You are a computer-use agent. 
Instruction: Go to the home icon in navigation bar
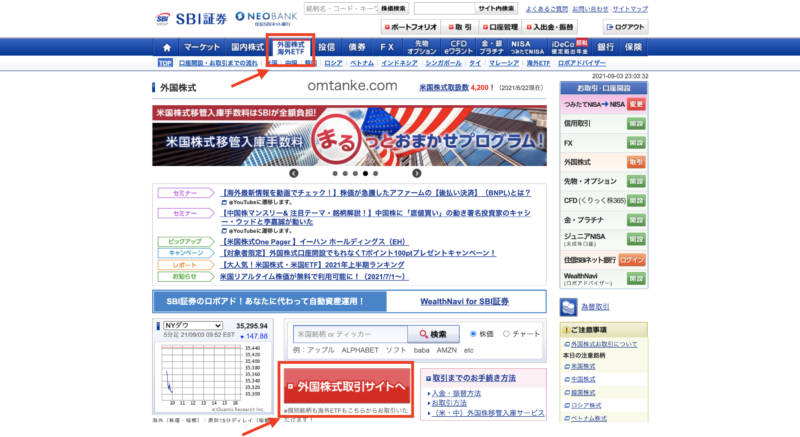[167, 47]
